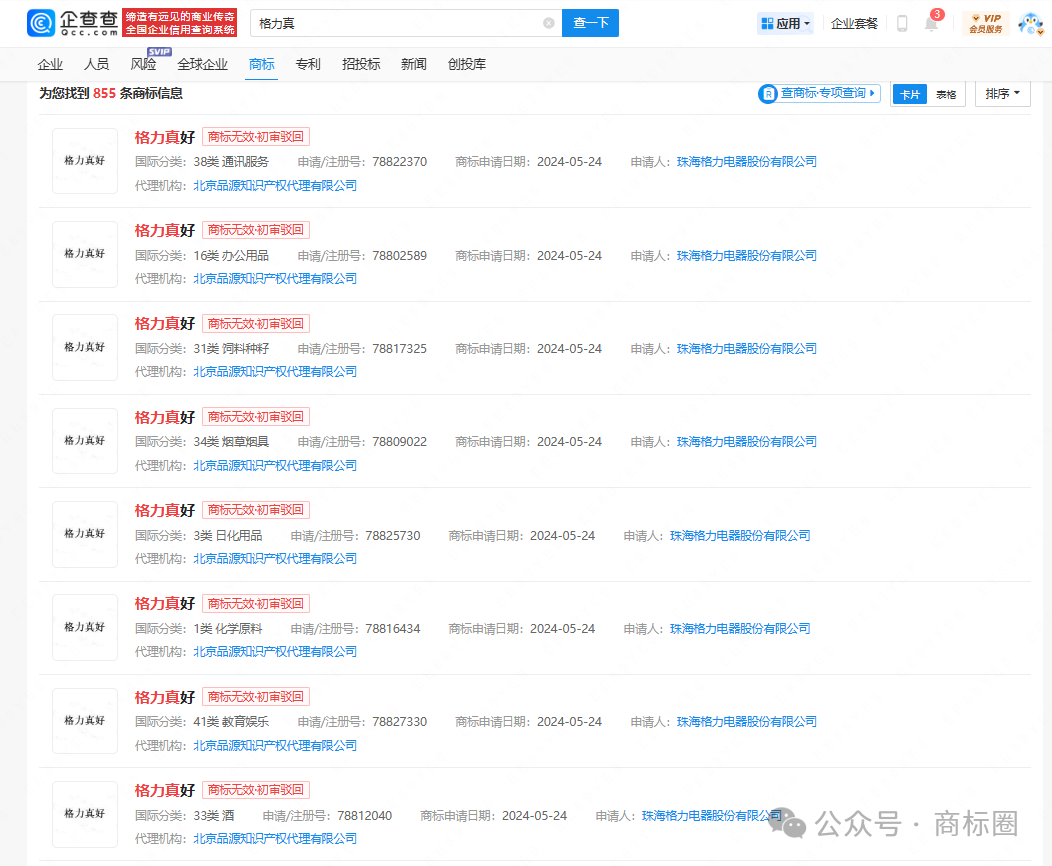Open applicant 珠海格力电器 in 78809022 row
1052x866 pixels.
(747, 442)
